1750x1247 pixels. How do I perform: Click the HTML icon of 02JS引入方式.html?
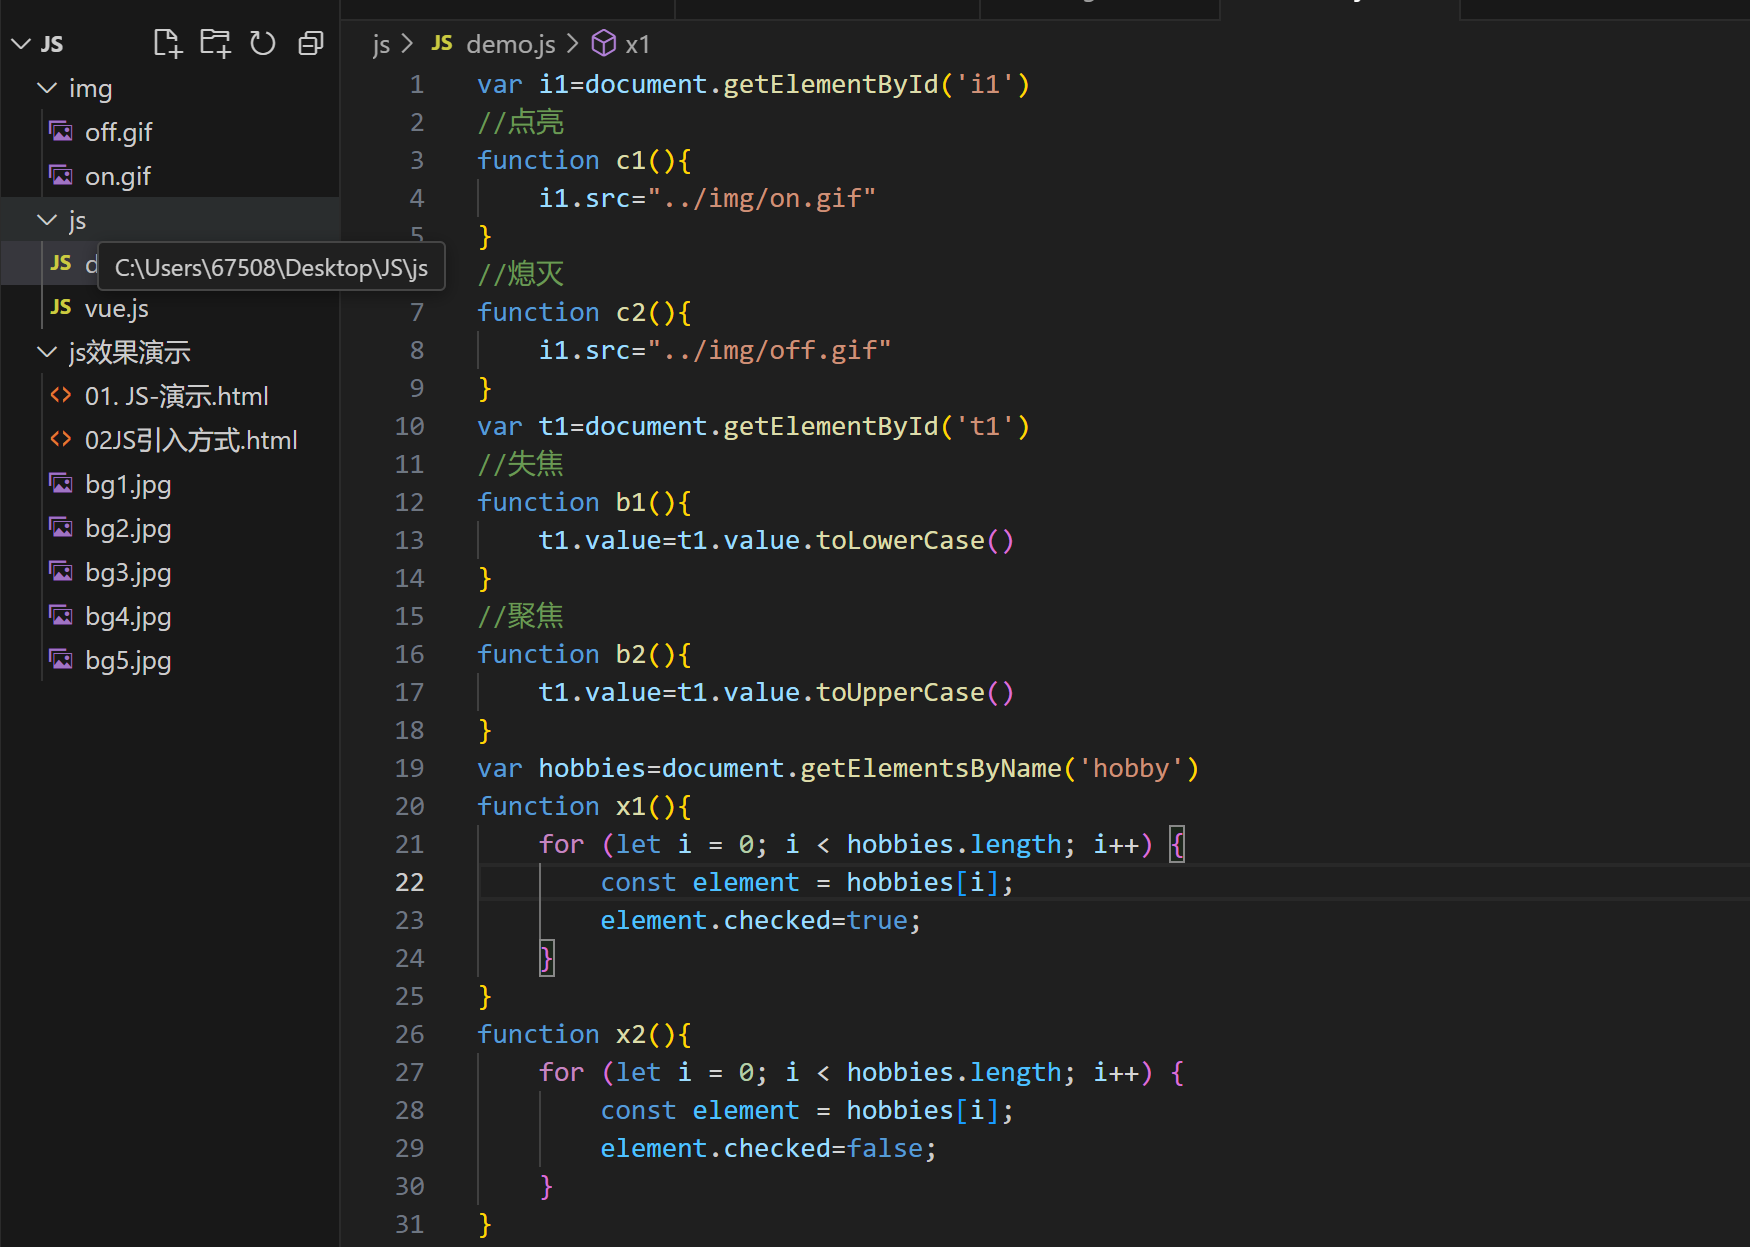click(x=61, y=440)
